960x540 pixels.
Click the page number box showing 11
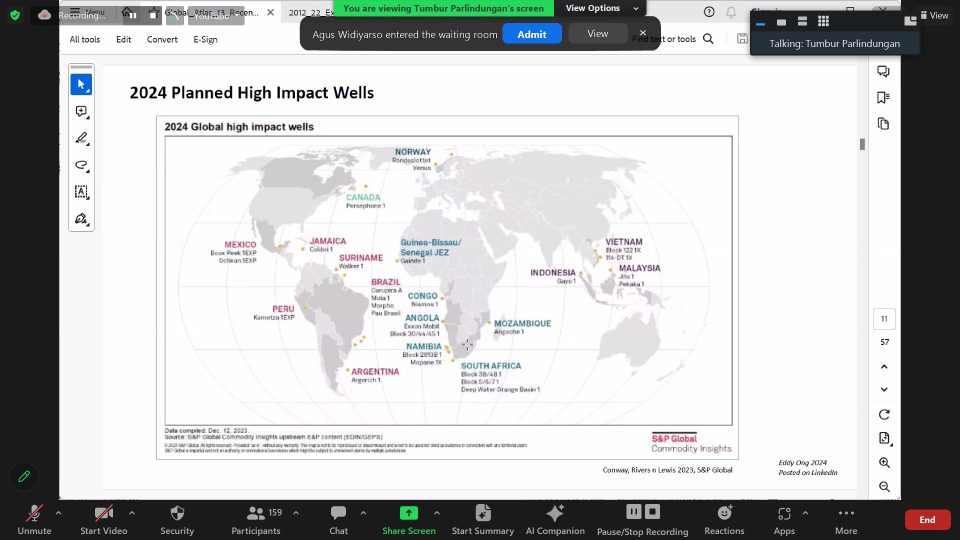[x=884, y=320]
